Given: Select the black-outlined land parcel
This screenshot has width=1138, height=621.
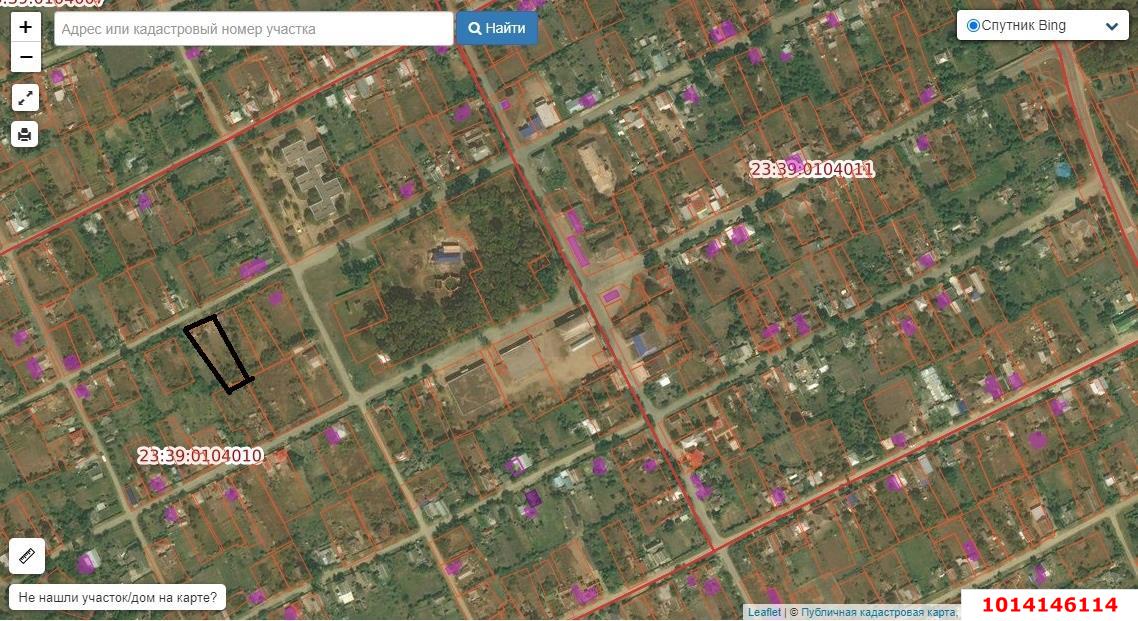Looking at the screenshot, I should coord(218,354).
